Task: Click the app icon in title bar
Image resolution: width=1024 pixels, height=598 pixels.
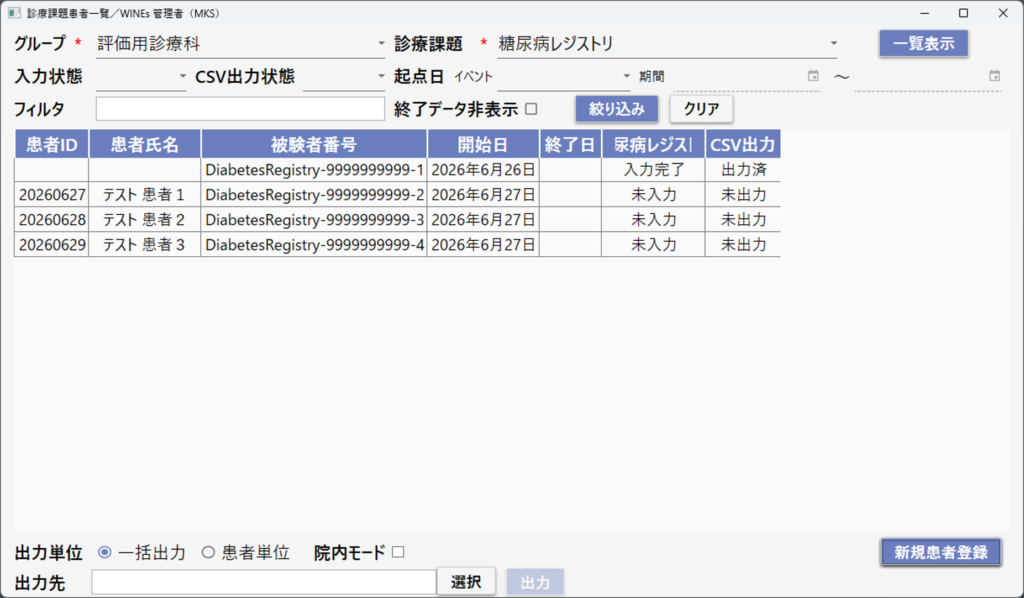Action: (x=14, y=13)
